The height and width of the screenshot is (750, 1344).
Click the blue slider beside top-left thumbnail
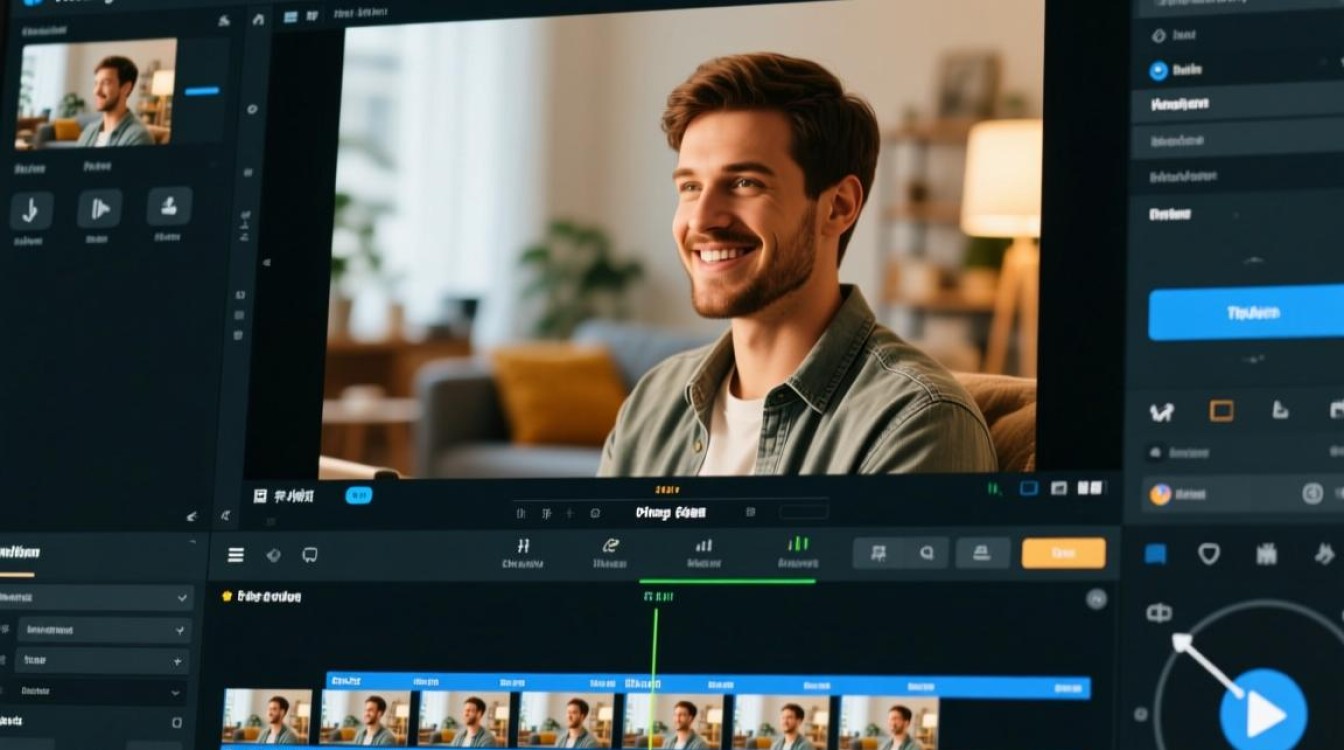202,91
